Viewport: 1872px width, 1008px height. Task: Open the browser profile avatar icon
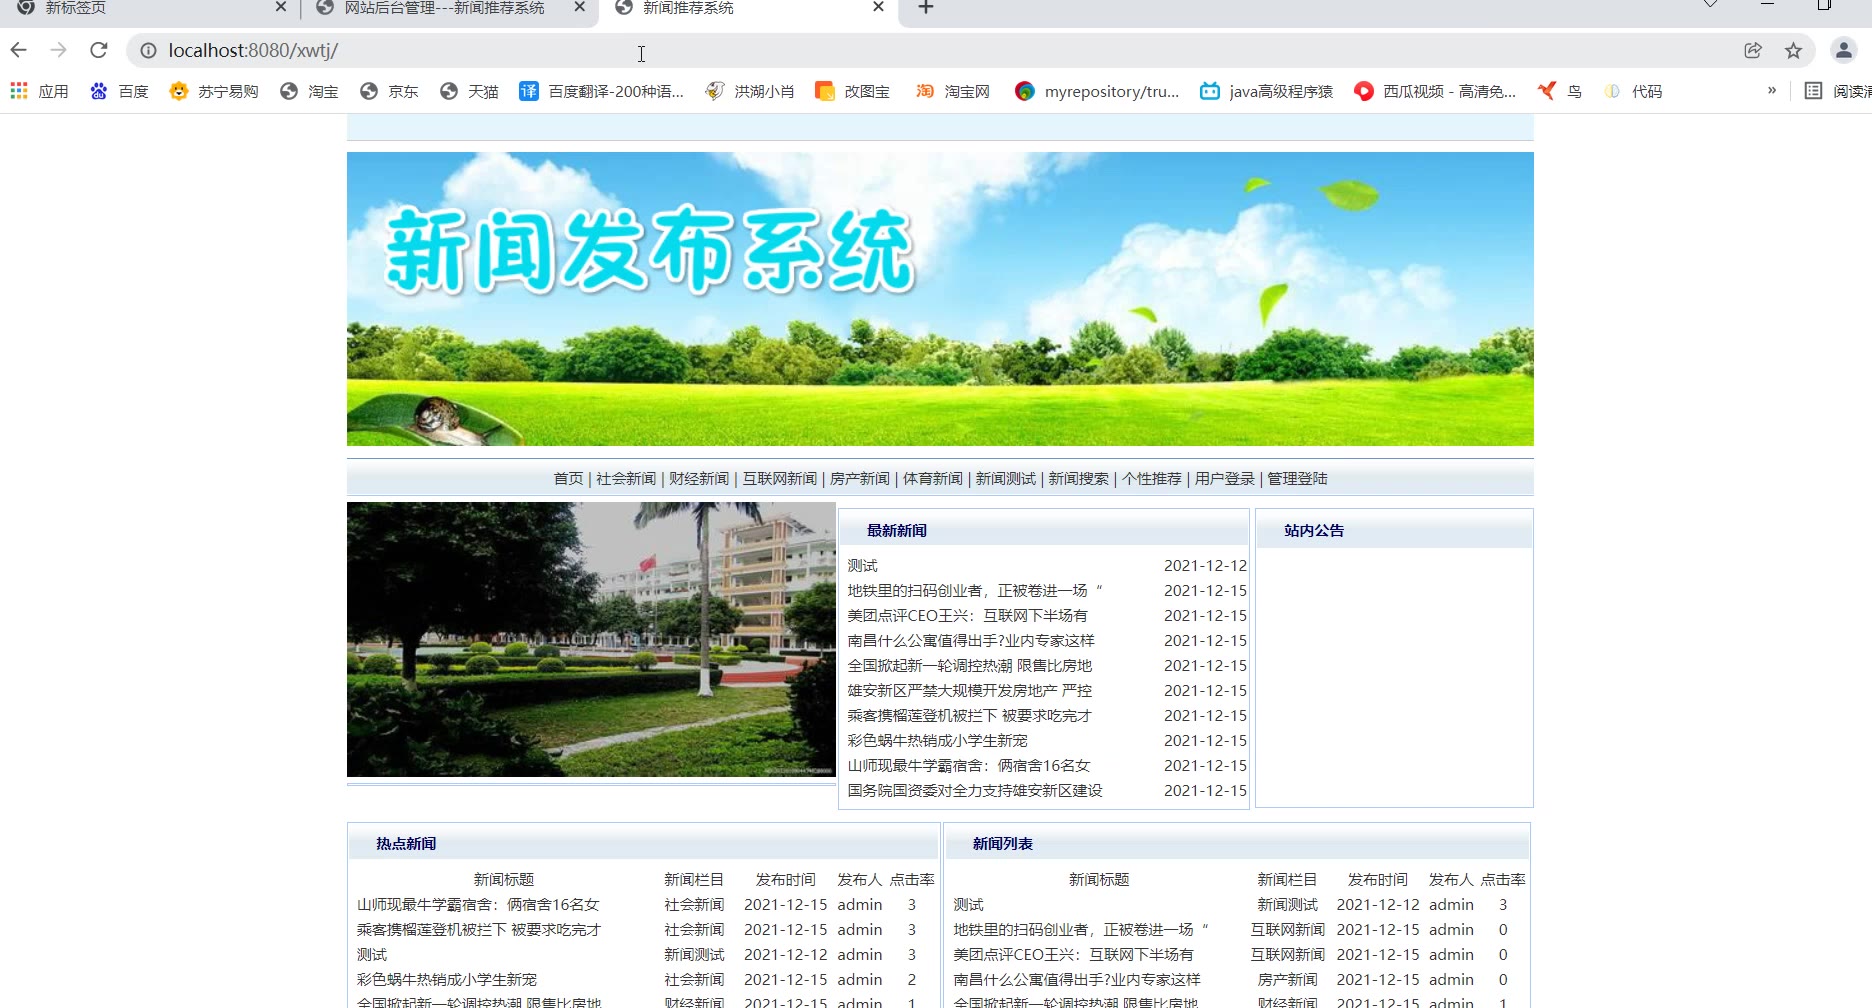1843,50
